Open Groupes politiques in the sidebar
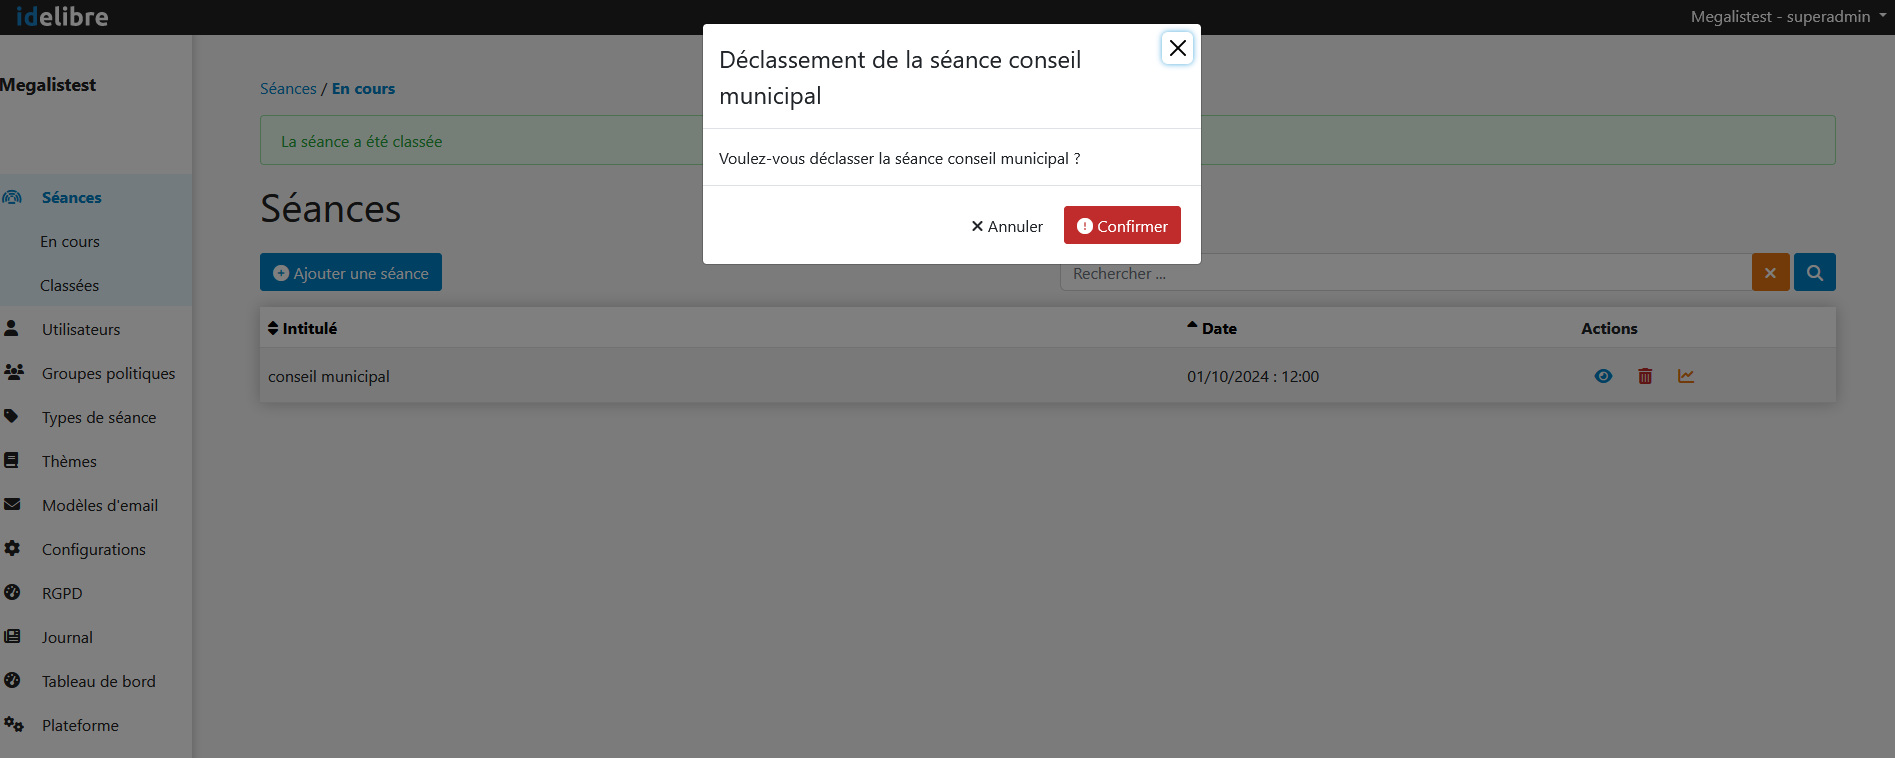The height and width of the screenshot is (758, 1895). point(108,373)
